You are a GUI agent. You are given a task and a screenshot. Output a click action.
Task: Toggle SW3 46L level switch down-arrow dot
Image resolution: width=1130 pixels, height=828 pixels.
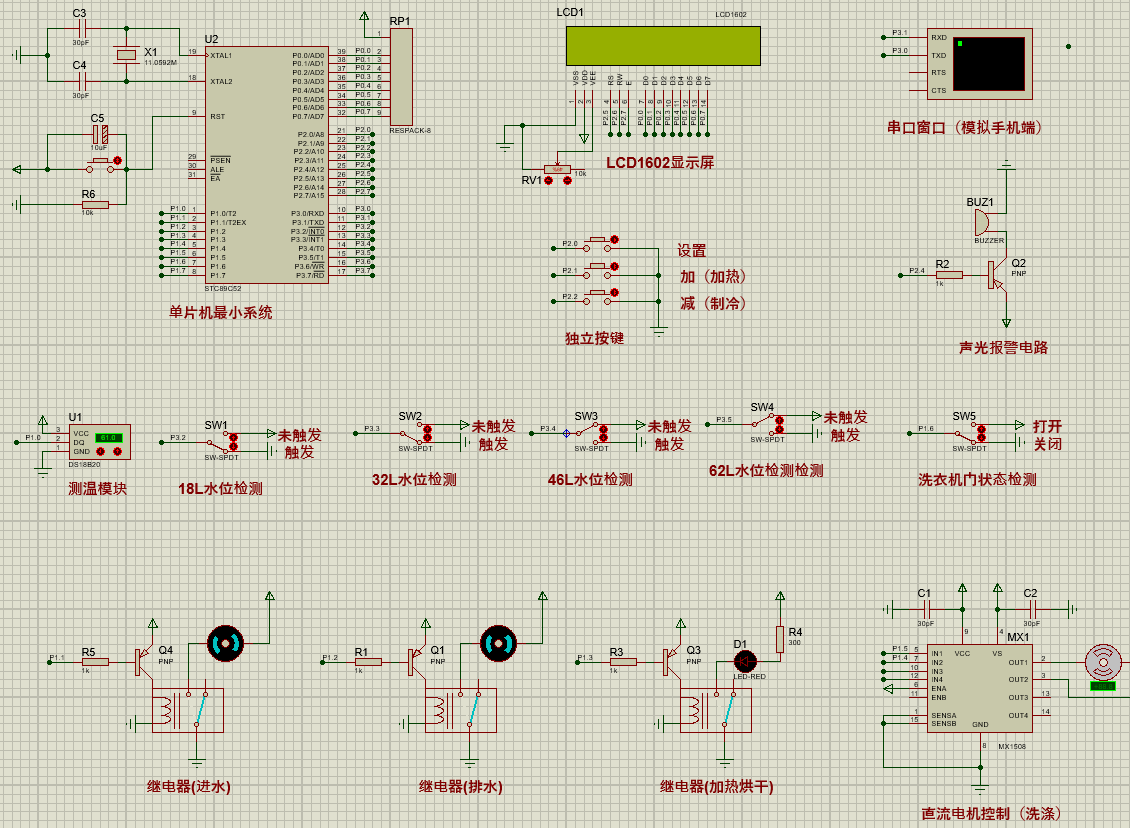coord(604,438)
